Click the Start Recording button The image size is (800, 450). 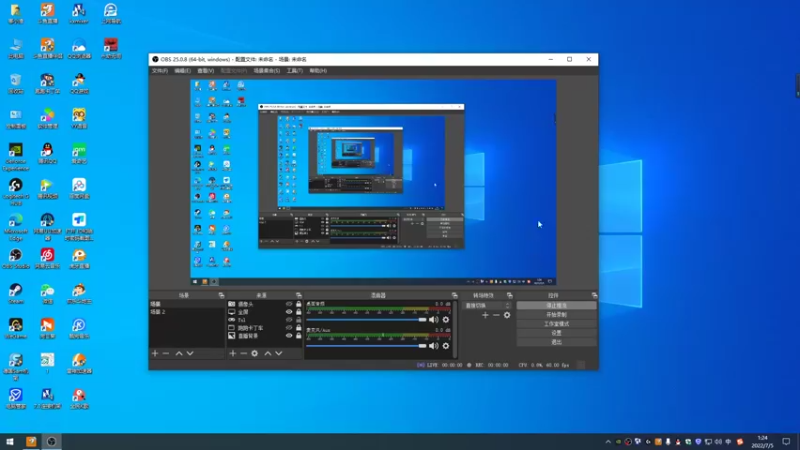pos(556,315)
